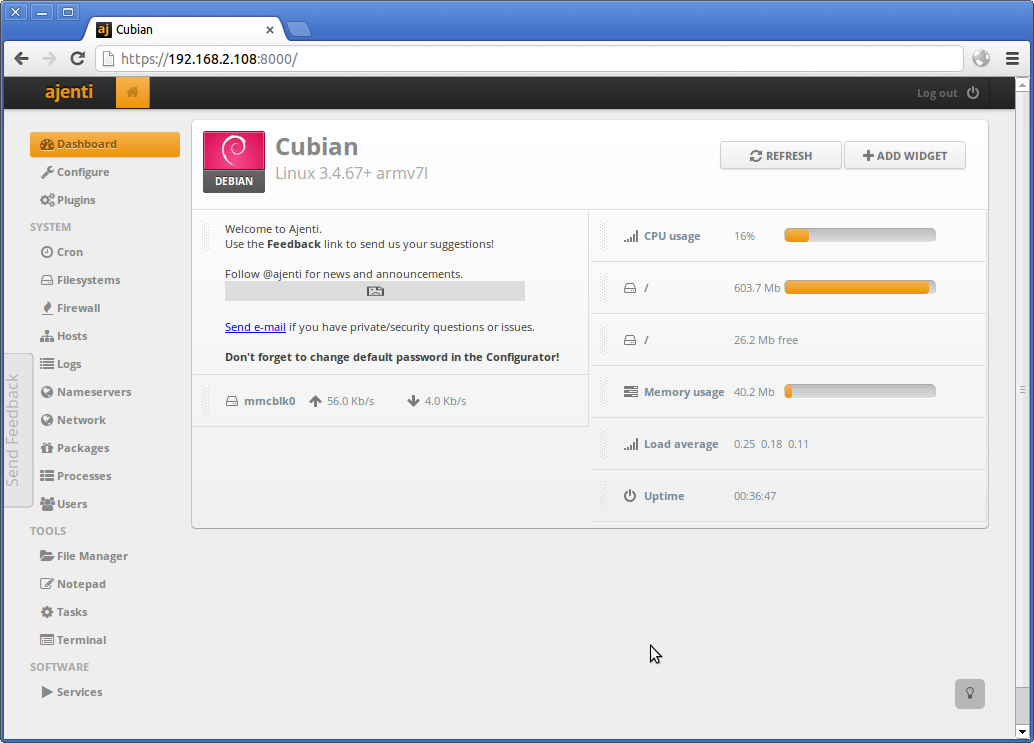Click the Uptime value 00:36:47

(x=755, y=496)
